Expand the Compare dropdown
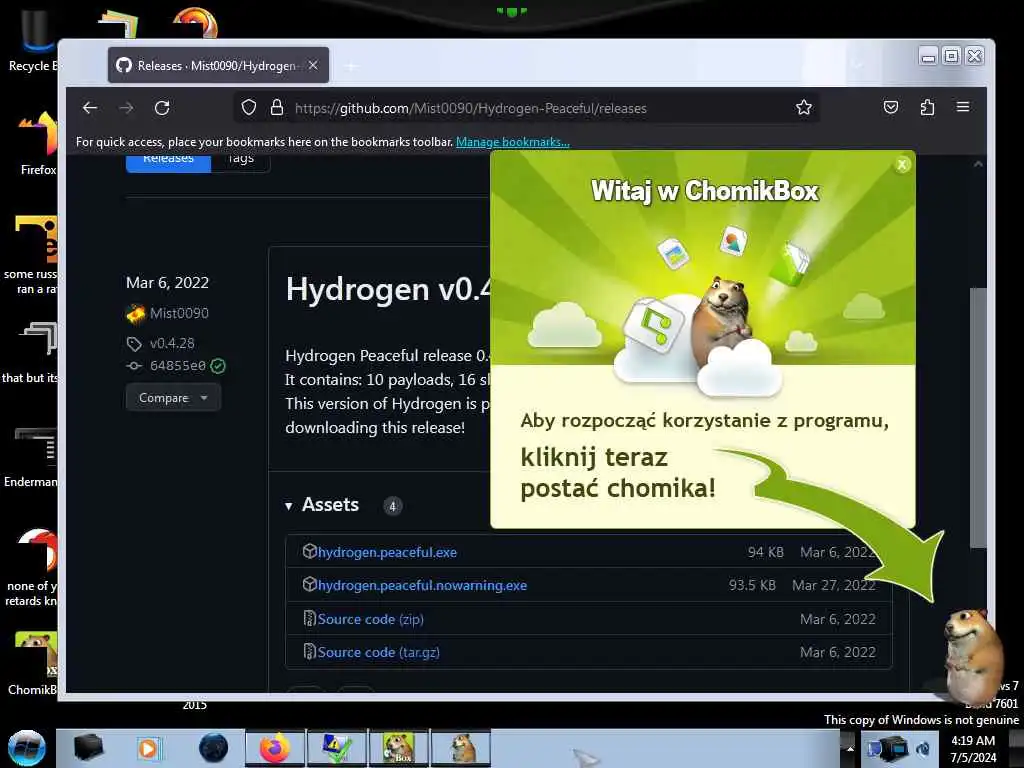The width and height of the screenshot is (1024, 768). pos(173,398)
